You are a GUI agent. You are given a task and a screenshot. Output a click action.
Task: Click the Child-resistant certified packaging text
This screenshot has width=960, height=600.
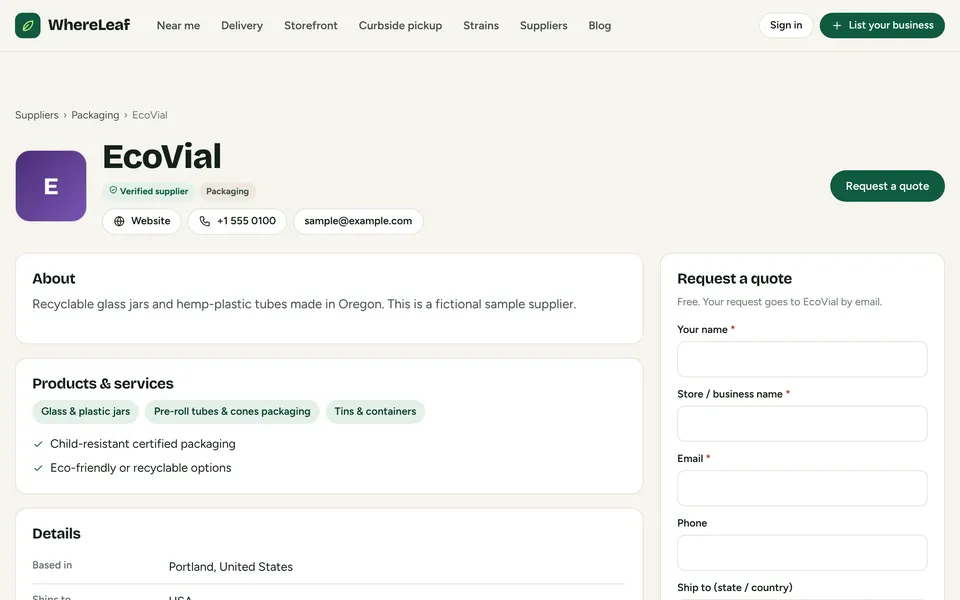(143, 444)
